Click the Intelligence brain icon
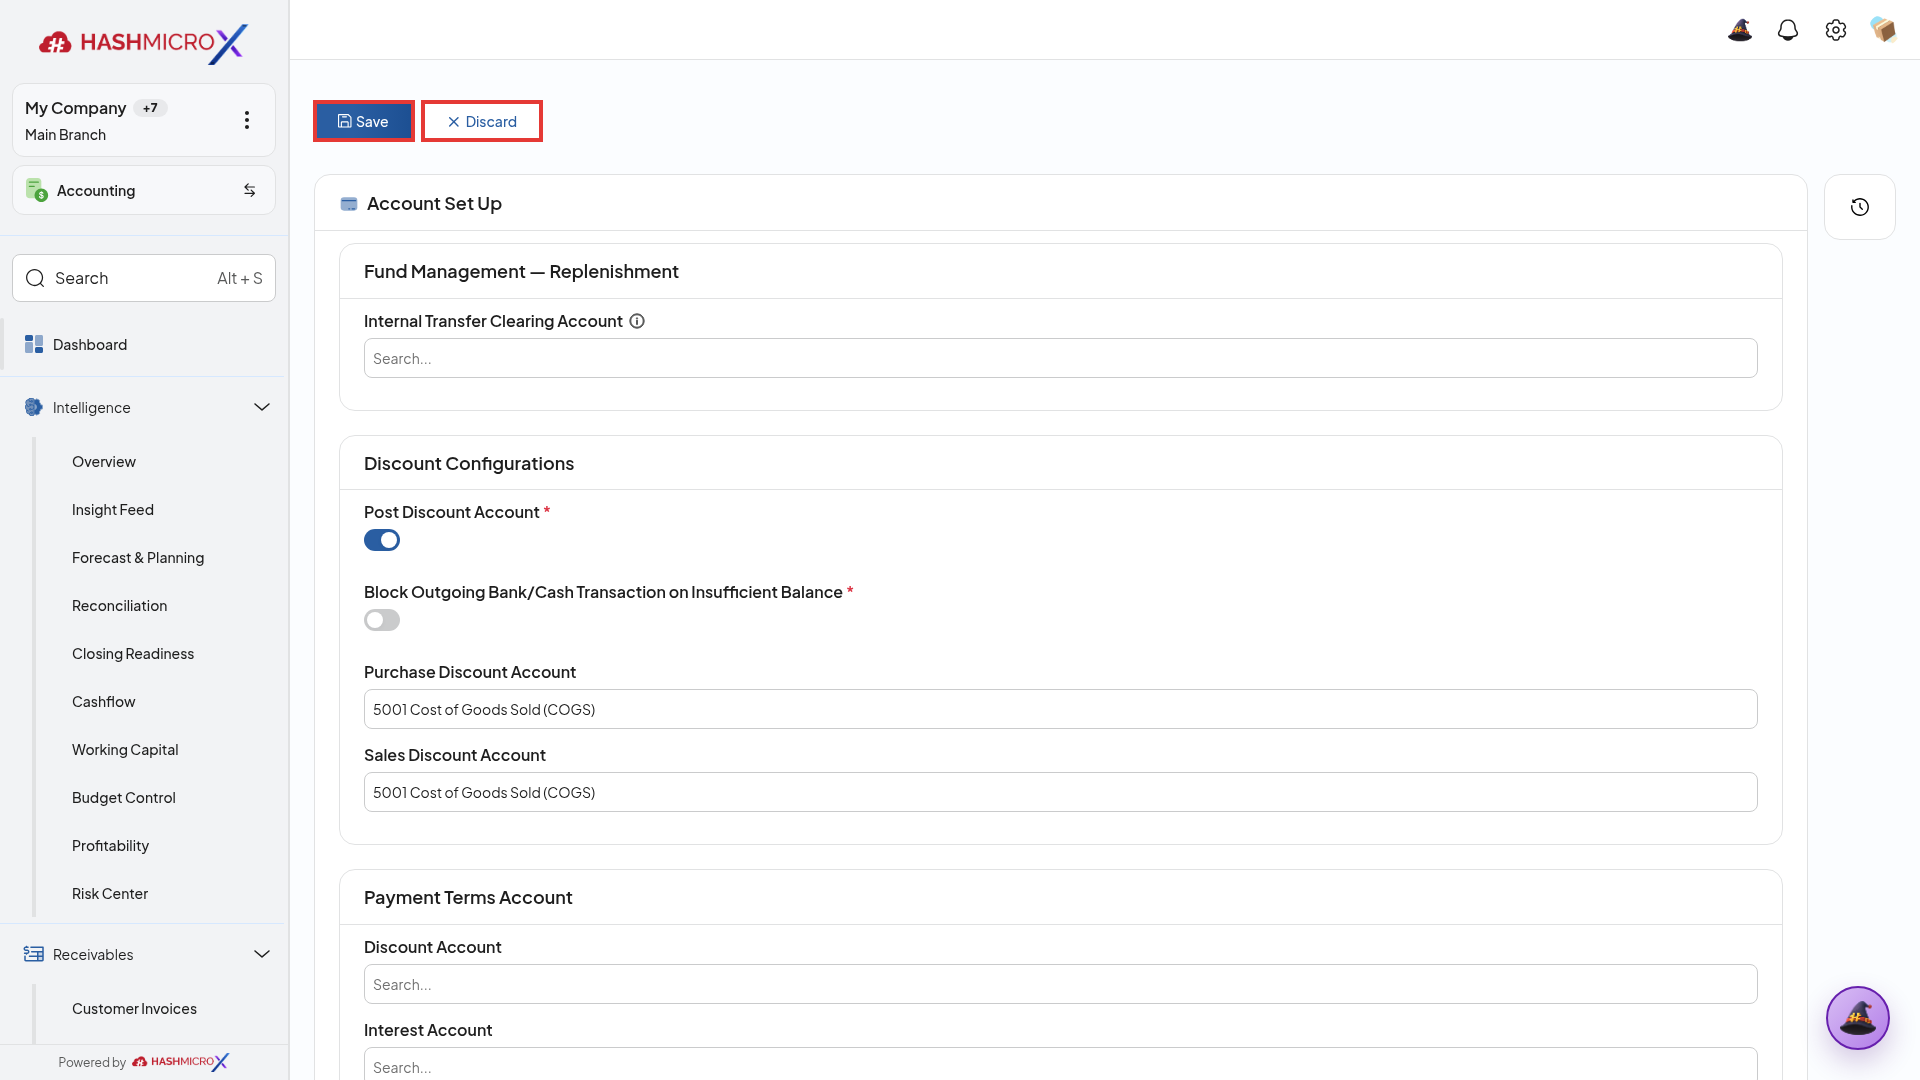 click(34, 407)
